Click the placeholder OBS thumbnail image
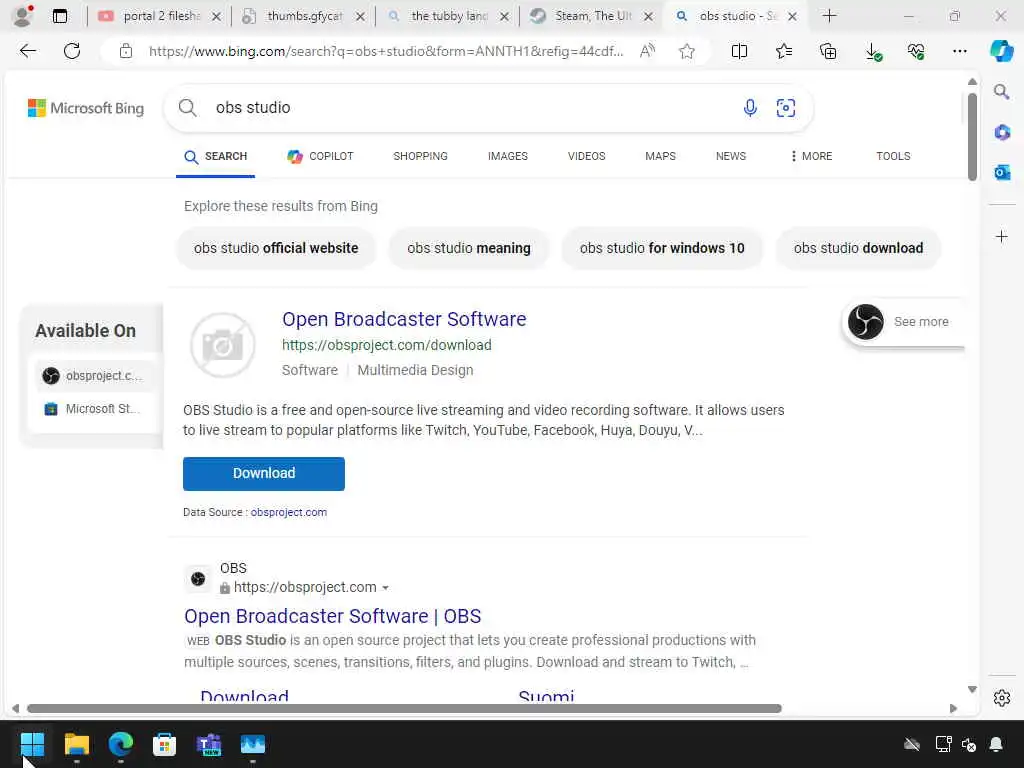1024x768 pixels. pyautogui.click(x=222, y=345)
